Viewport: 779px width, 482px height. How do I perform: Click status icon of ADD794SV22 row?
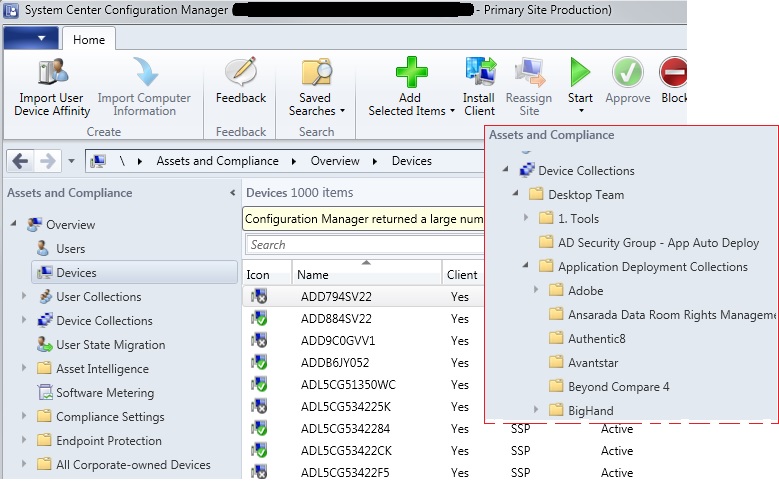click(259, 297)
